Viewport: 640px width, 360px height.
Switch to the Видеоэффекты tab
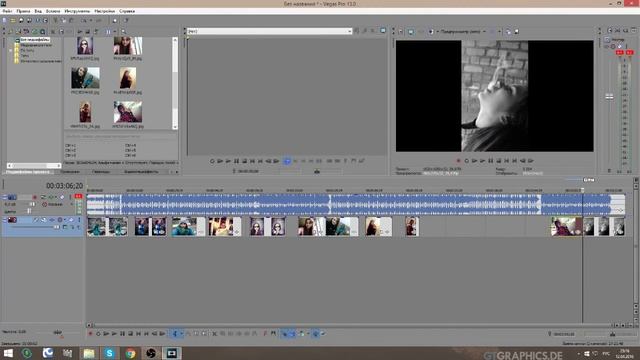141,172
